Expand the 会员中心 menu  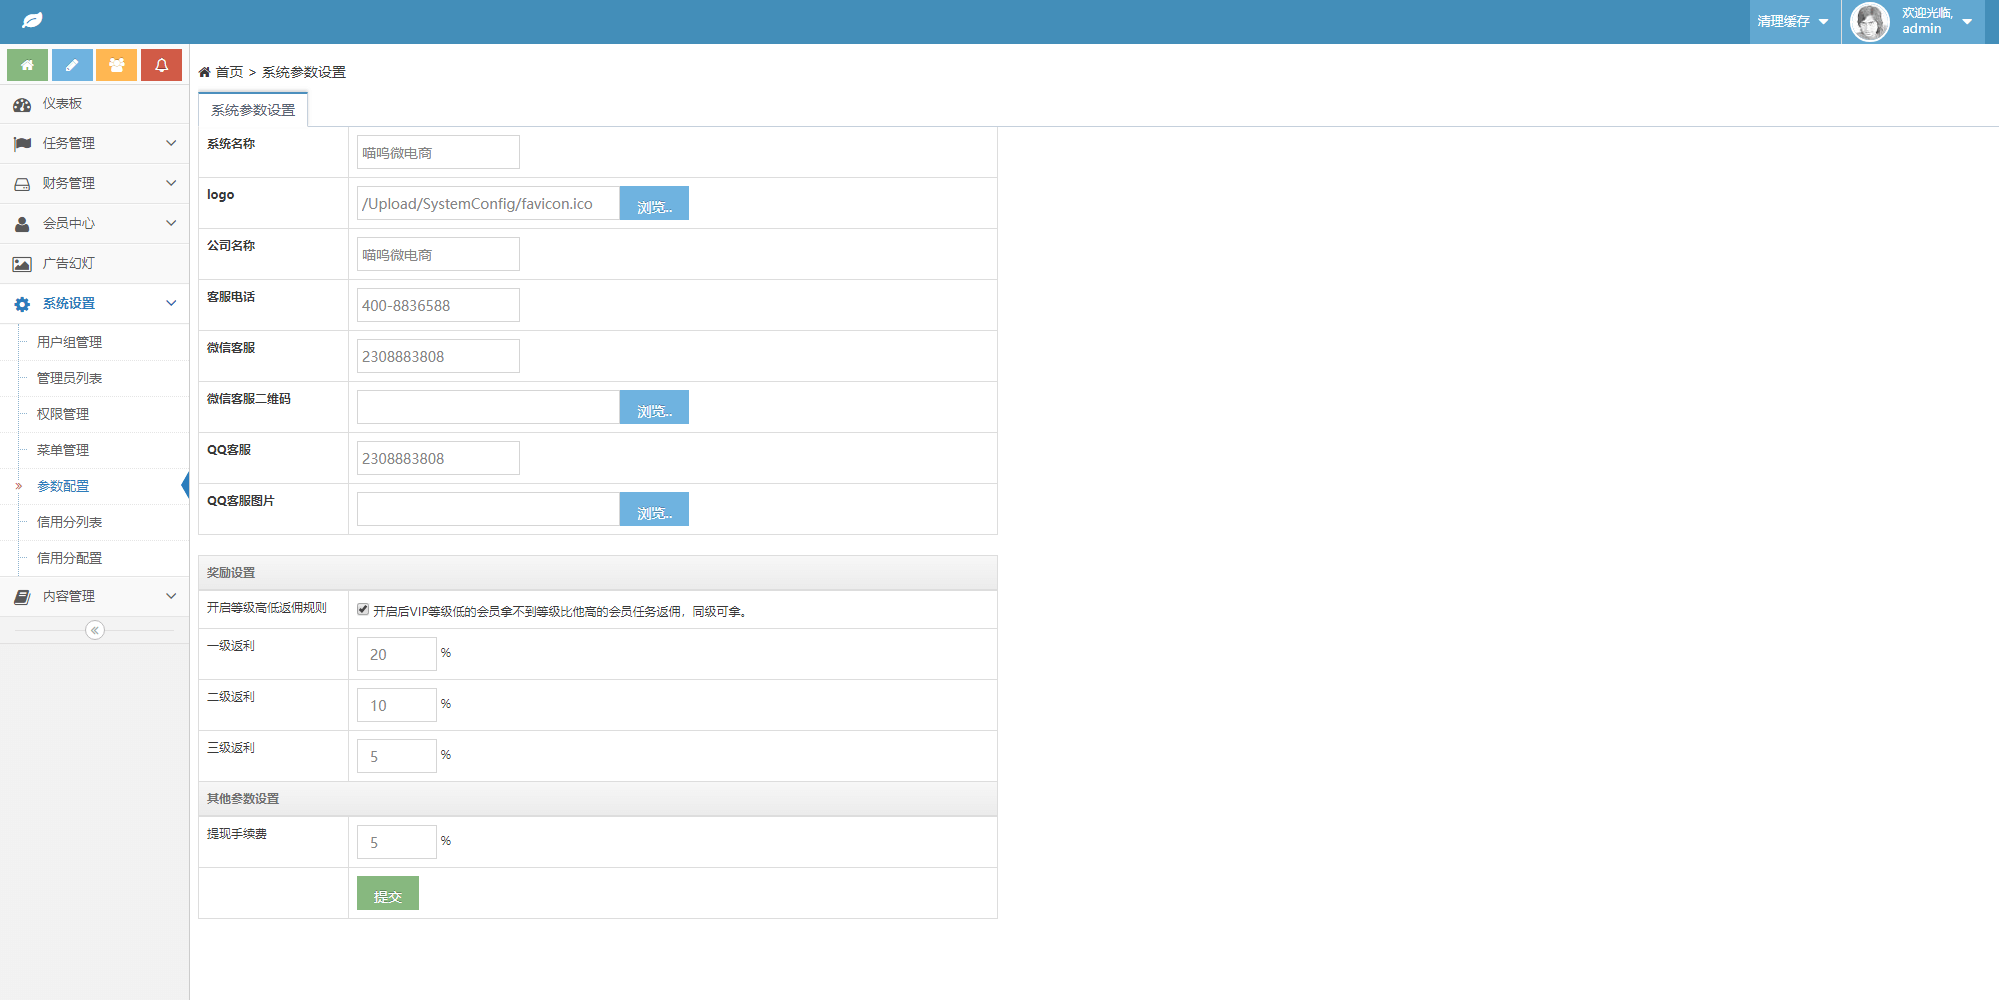pos(94,223)
